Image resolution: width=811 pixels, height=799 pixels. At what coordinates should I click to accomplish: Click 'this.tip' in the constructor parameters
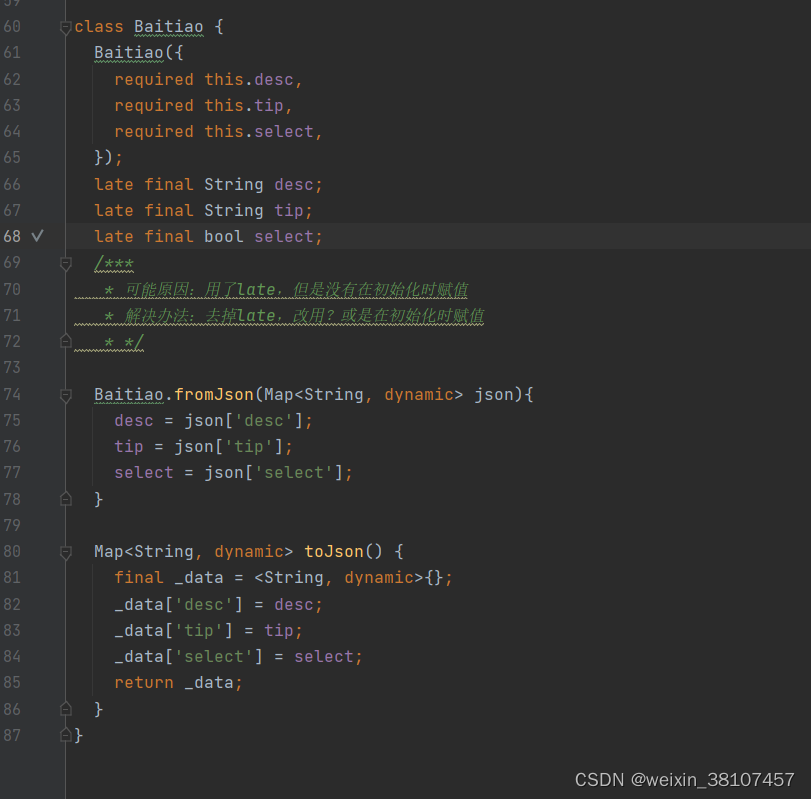point(244,105)
